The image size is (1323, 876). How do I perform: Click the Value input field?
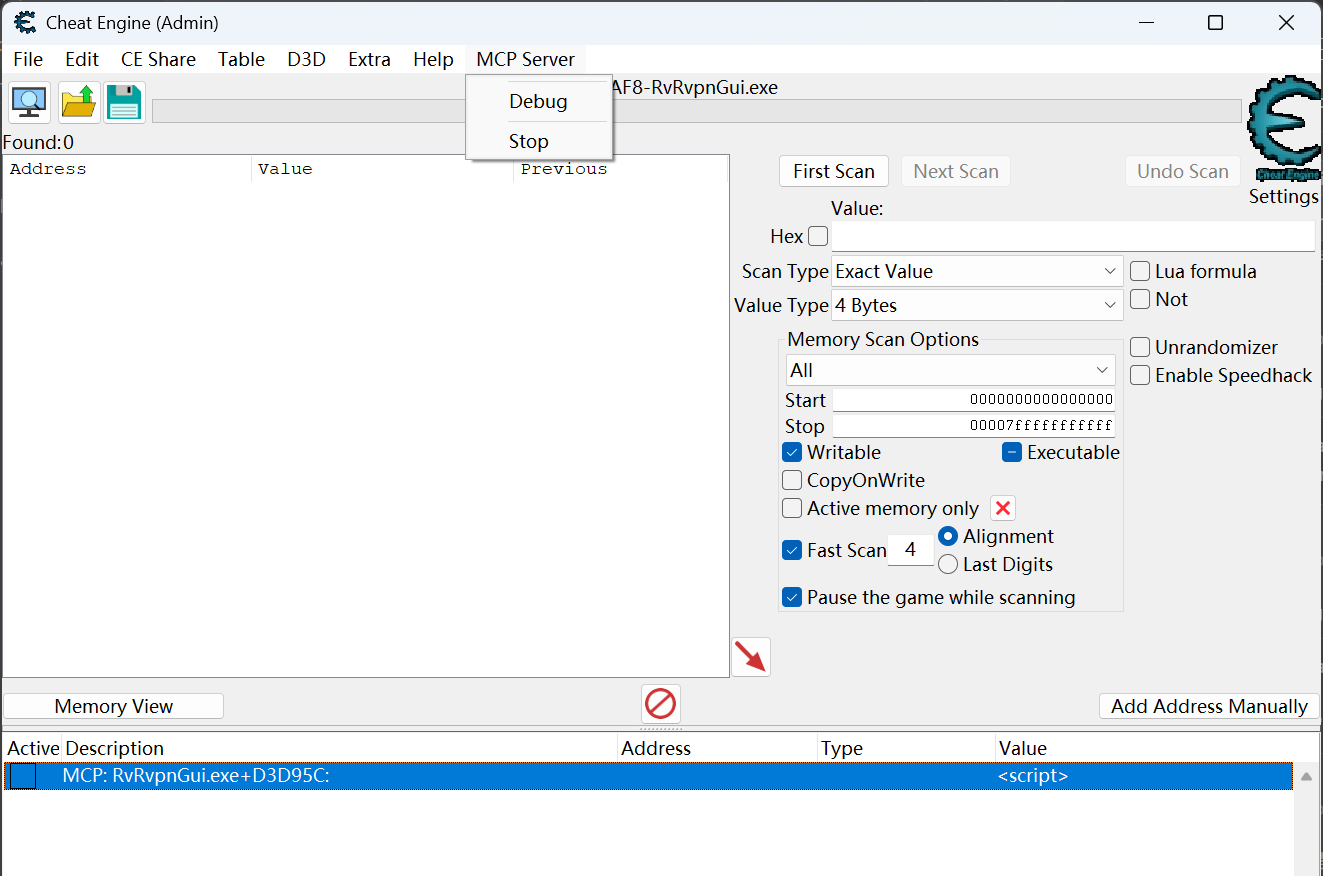[1073, 237]
